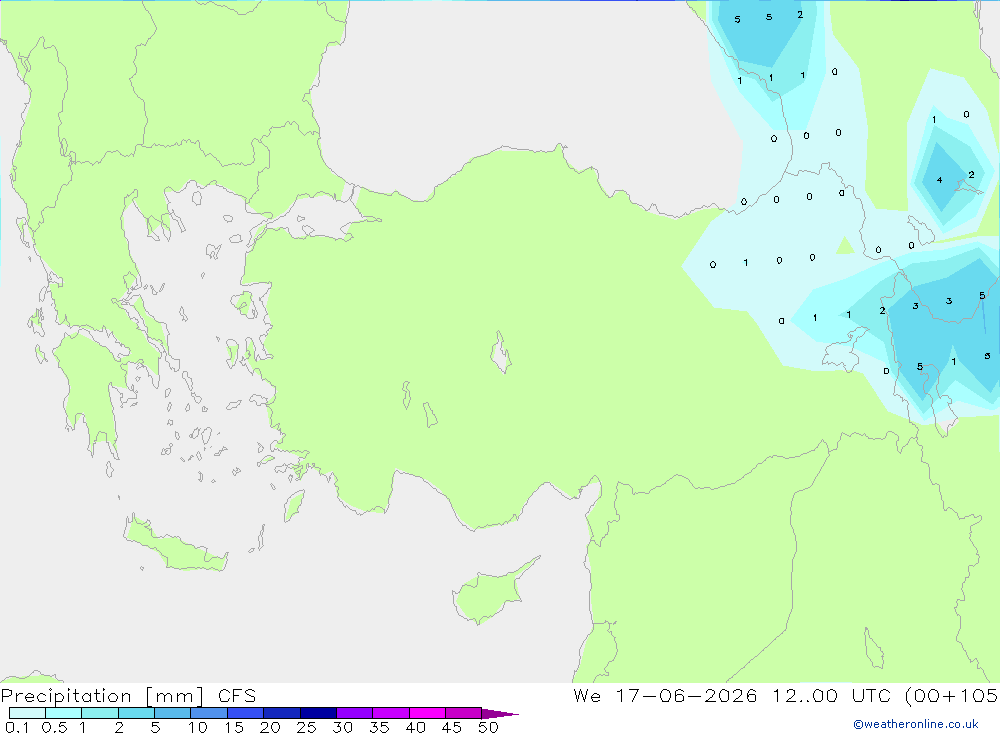
Task: Click the '50' legend scale label
Action: (489, 727)
